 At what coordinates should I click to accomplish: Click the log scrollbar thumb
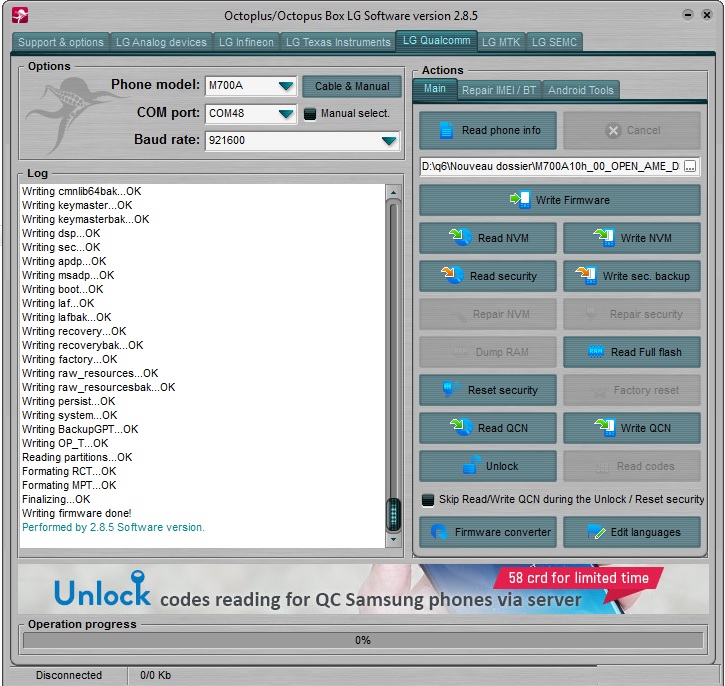point(393,514)
